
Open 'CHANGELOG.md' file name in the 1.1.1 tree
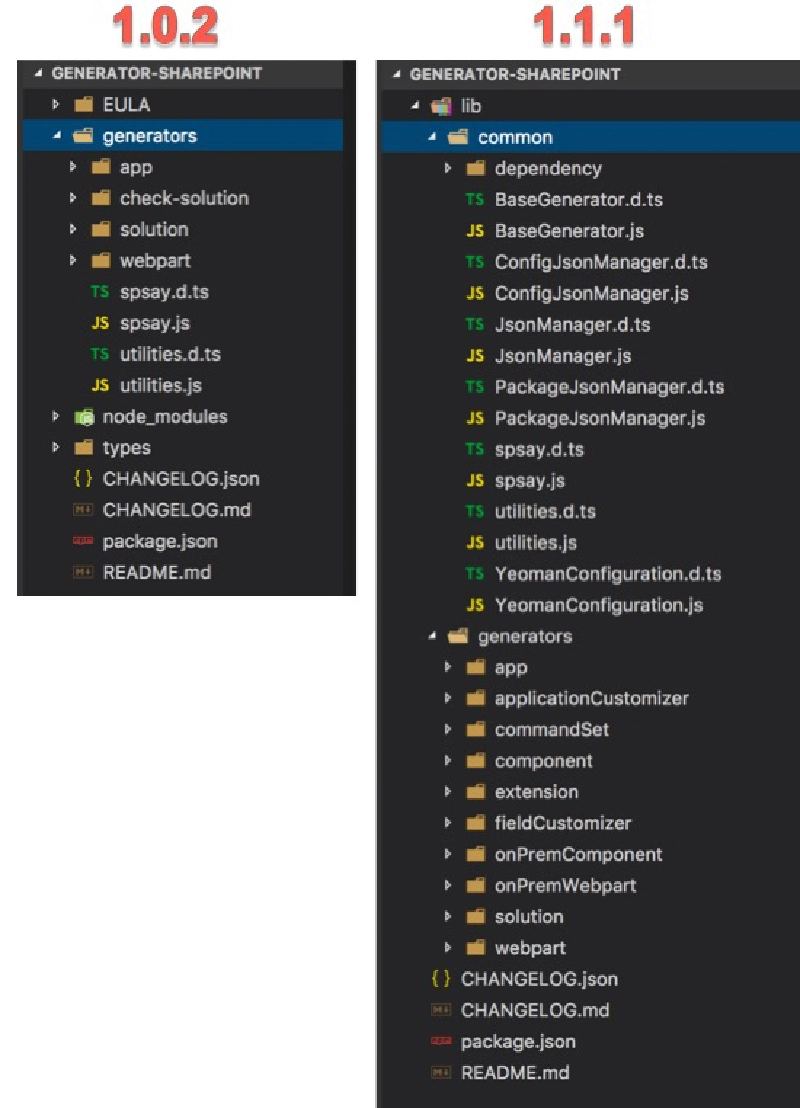click(x=535, y=1010)
